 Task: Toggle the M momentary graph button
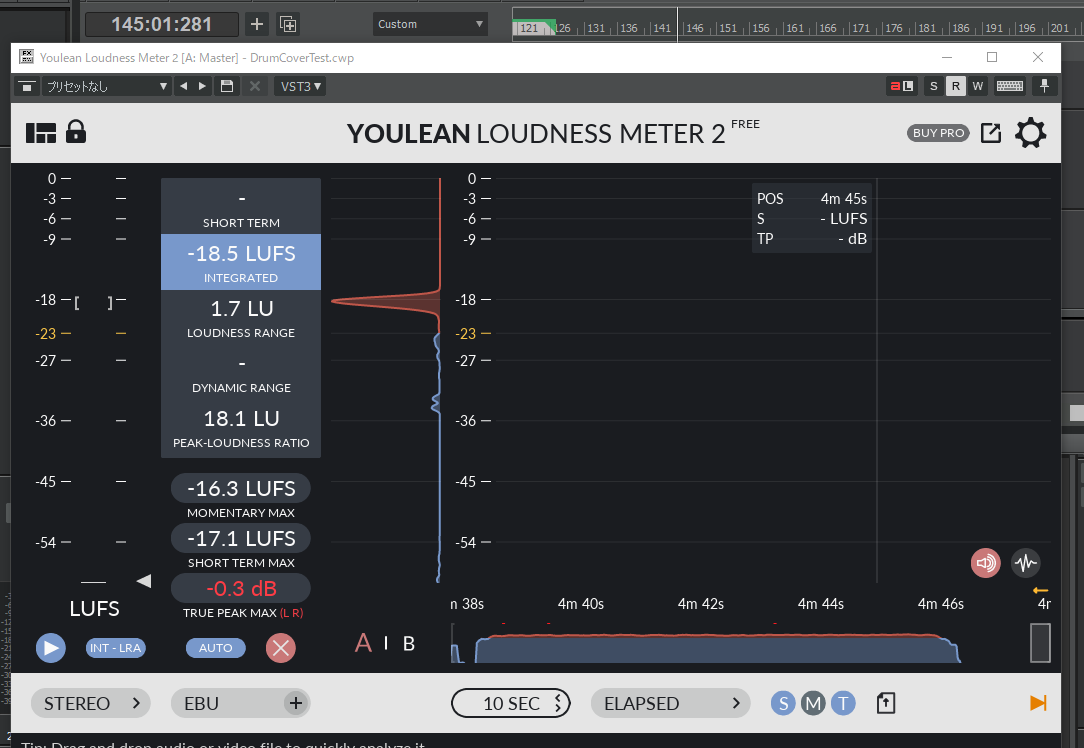813,704
